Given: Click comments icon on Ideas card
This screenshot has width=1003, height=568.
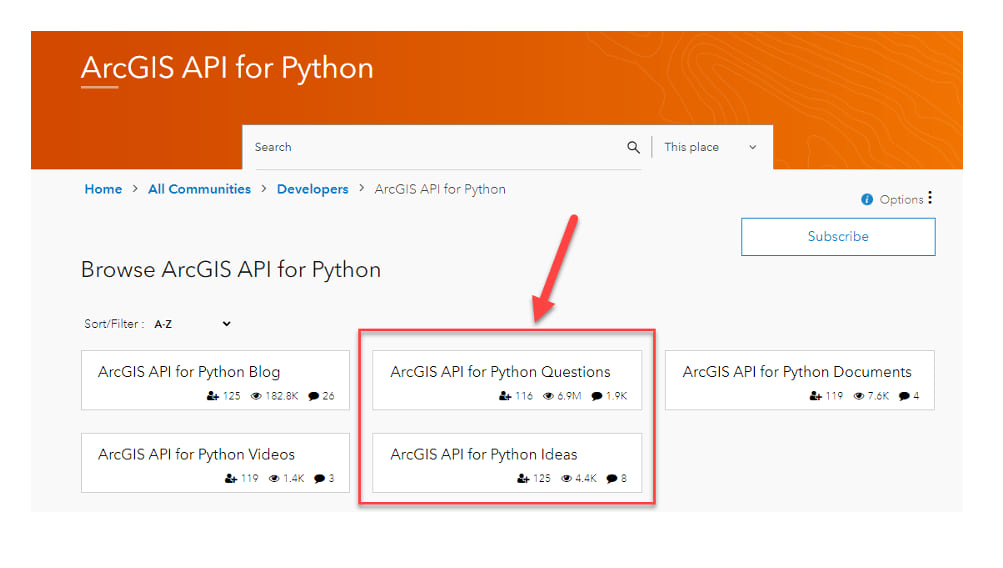Looking at the screenshot, I should (x=612, y=479).
